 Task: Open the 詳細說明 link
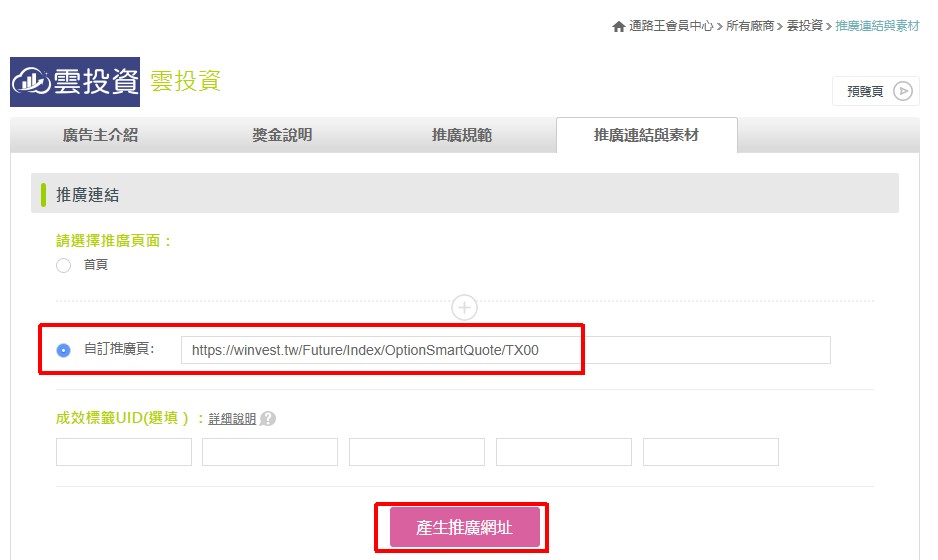tap(232, 419)
